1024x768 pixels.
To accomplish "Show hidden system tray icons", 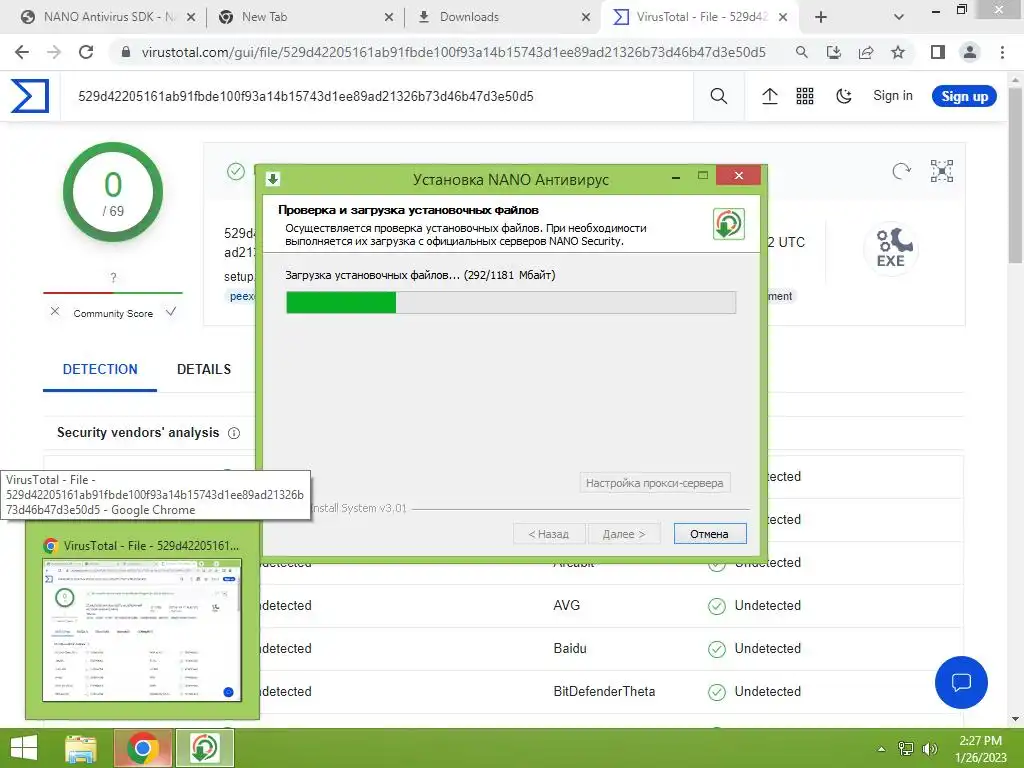I will tap(881, 749).
